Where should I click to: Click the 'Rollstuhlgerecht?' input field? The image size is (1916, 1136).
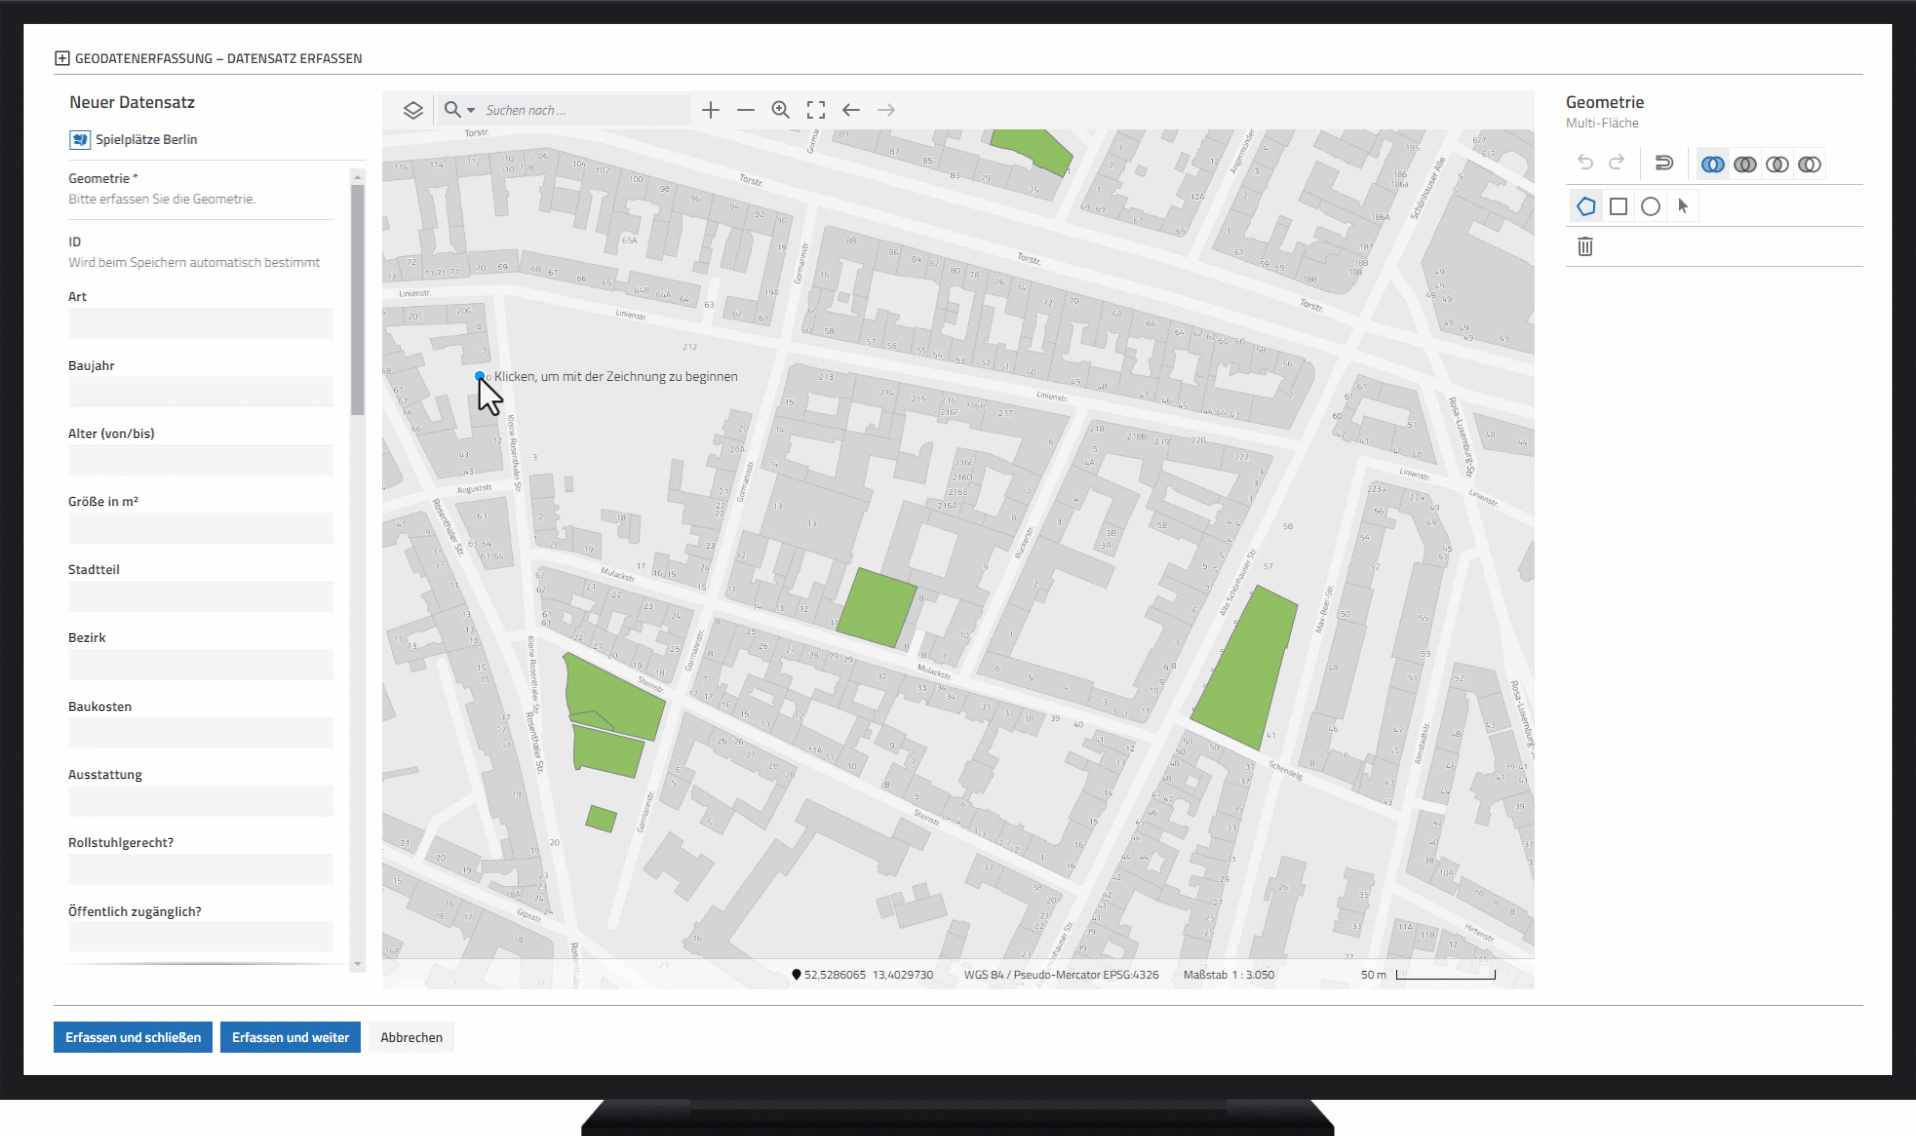click(x=201, y=869)
